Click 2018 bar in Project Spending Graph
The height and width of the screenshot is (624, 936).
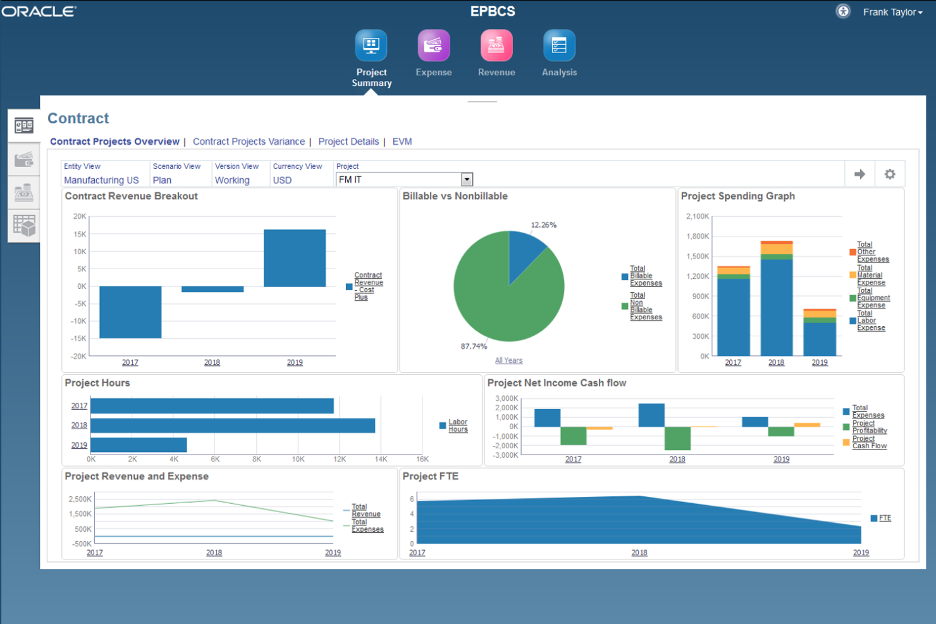pos(777,299)
